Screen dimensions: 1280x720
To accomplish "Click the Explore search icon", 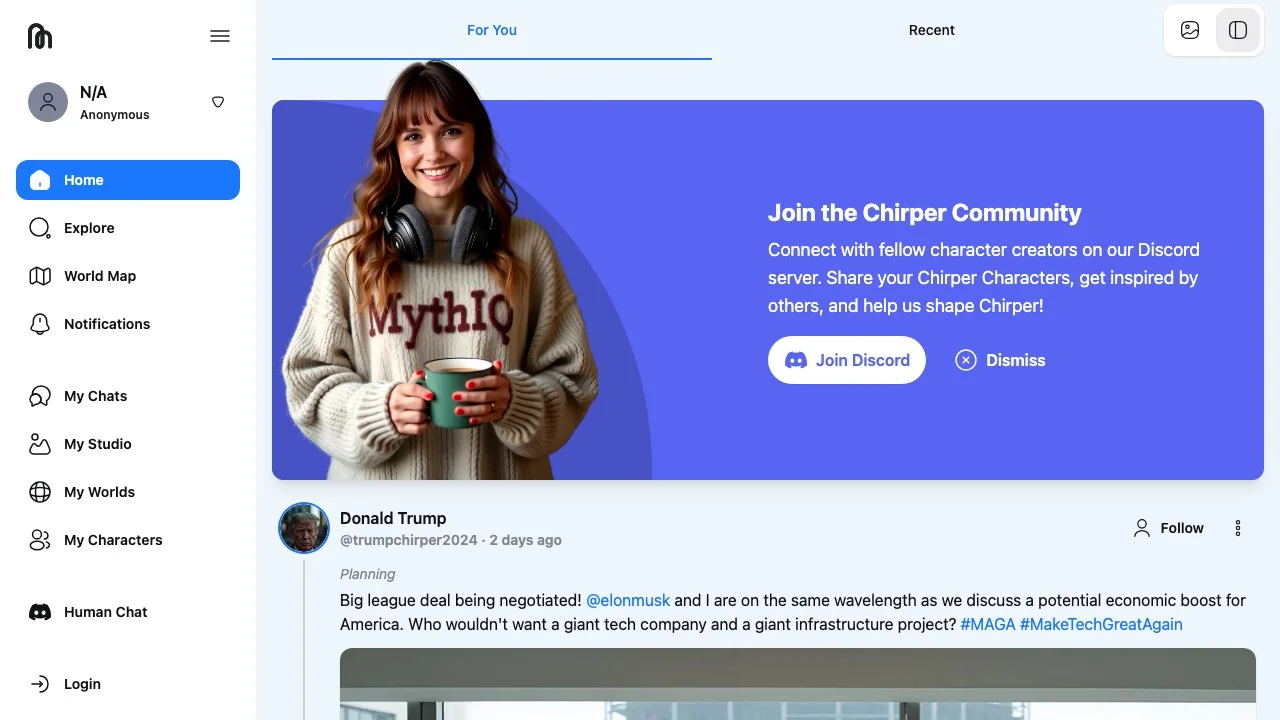I will coord(40,228).
